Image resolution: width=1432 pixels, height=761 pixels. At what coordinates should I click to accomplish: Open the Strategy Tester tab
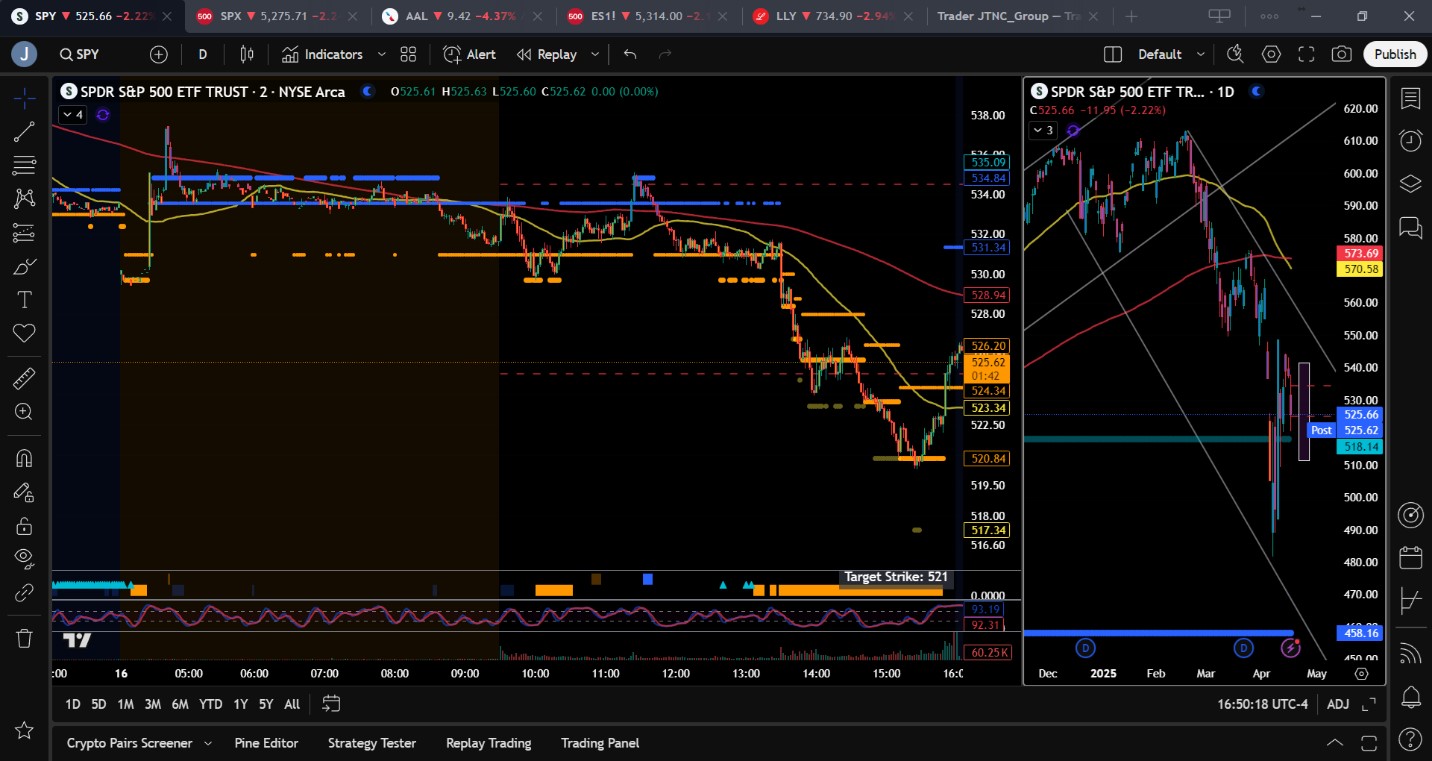tap(372, 743)
